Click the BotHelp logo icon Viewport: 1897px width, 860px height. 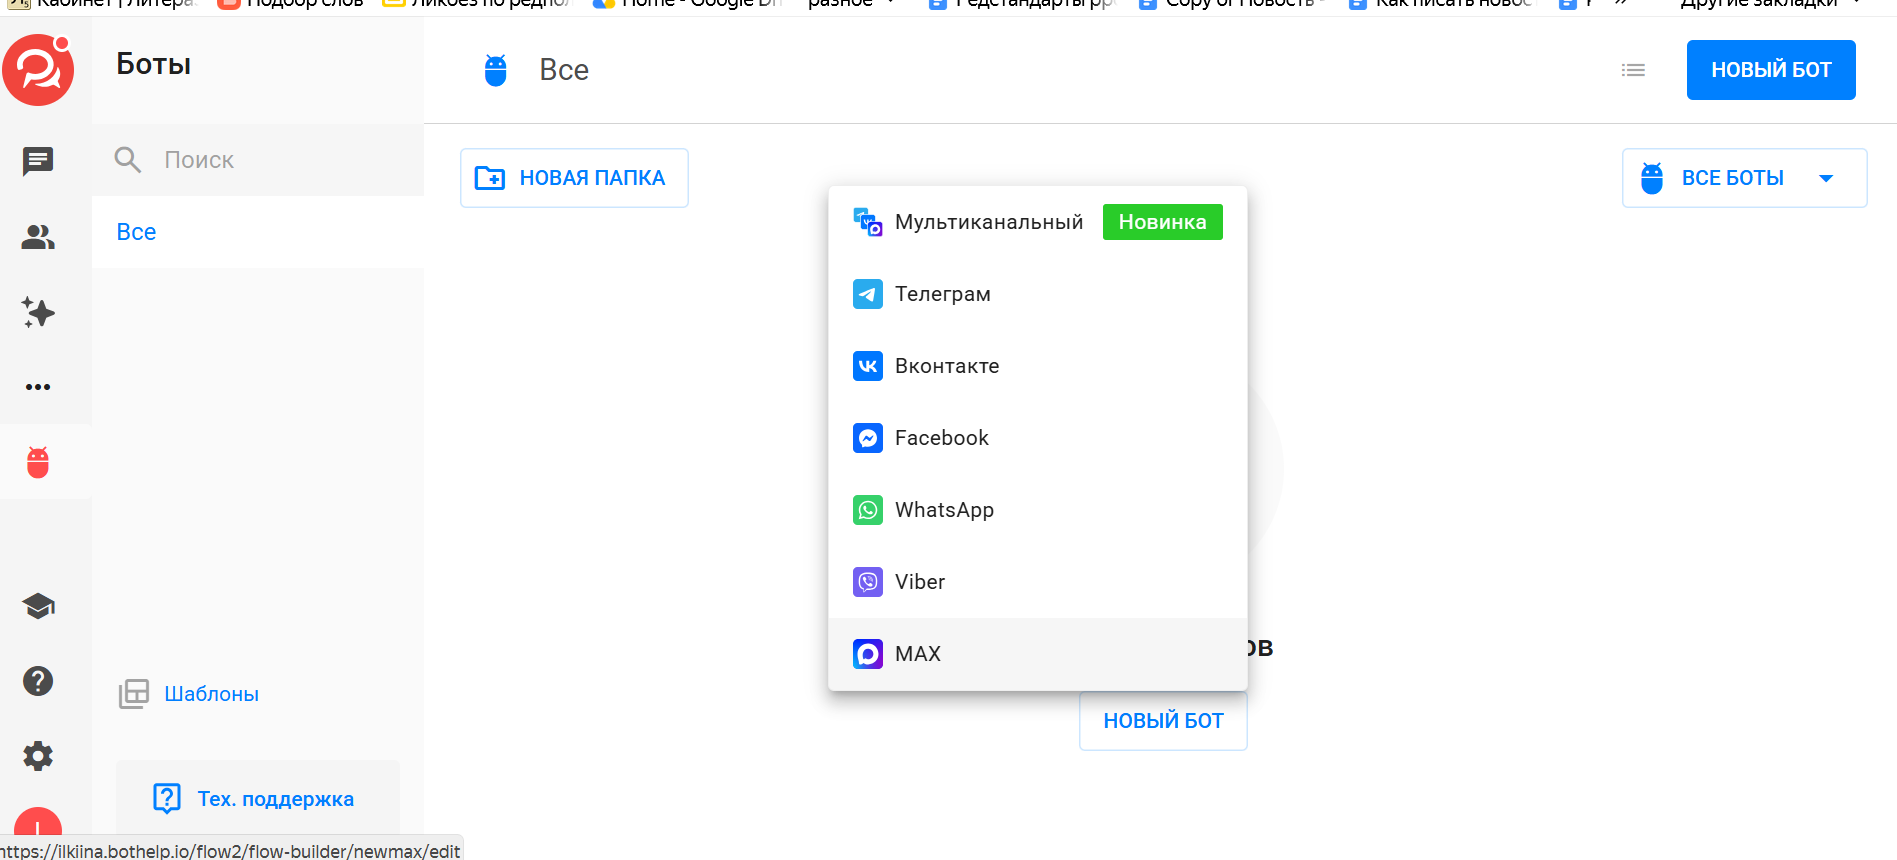tap(38, 69)
